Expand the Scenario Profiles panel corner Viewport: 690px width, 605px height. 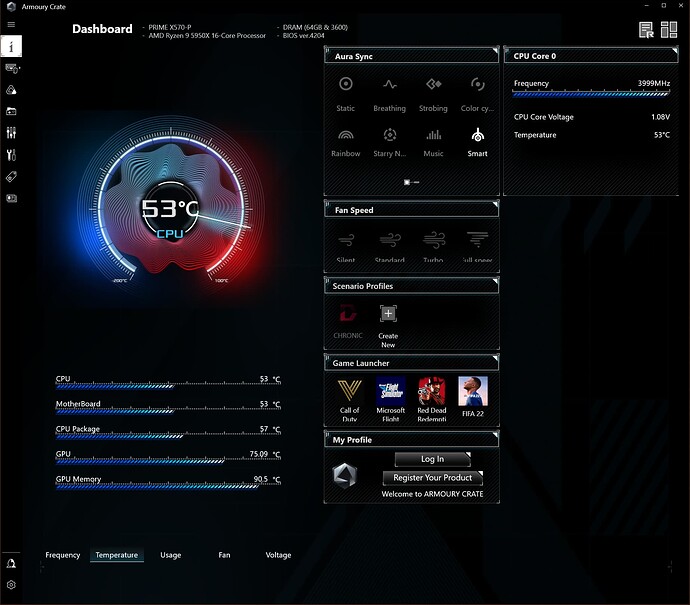(x=495, y=281)
